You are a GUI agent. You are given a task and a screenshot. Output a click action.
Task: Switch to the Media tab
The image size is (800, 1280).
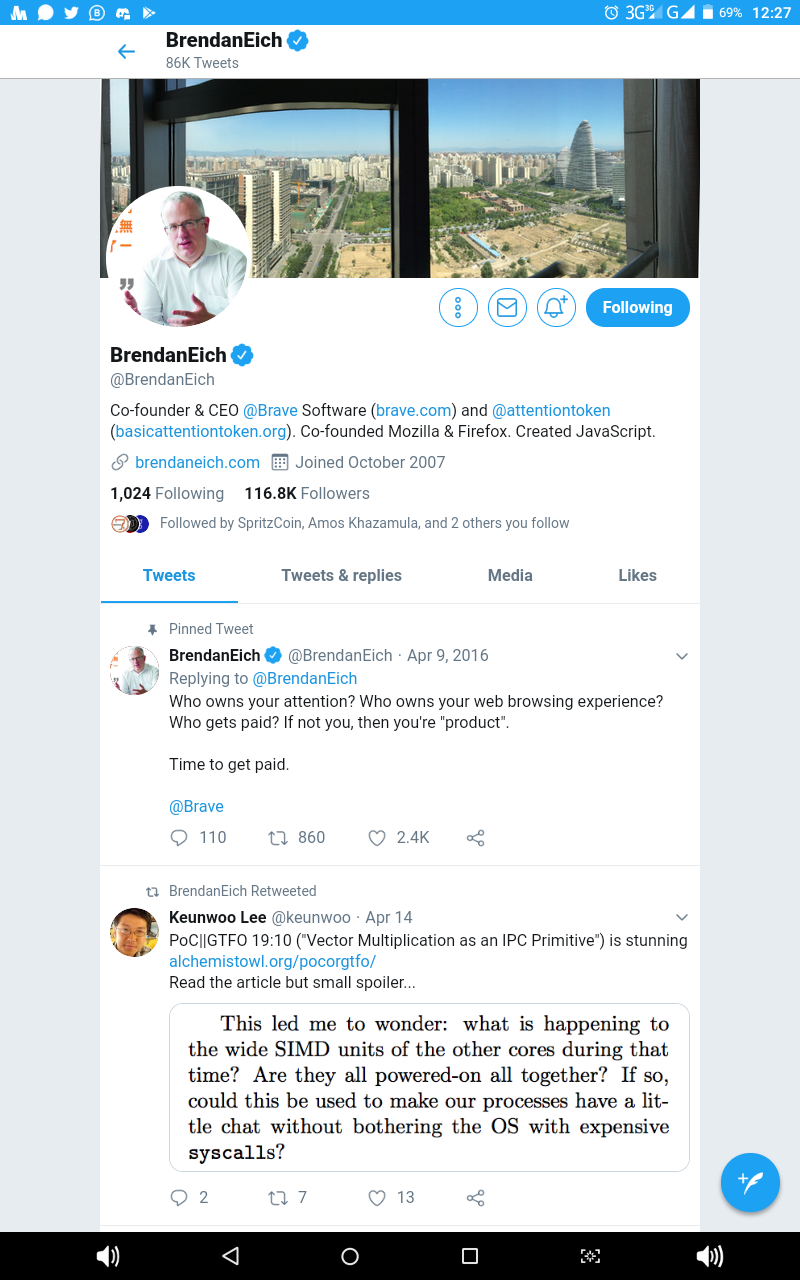[x=510, y=575]
